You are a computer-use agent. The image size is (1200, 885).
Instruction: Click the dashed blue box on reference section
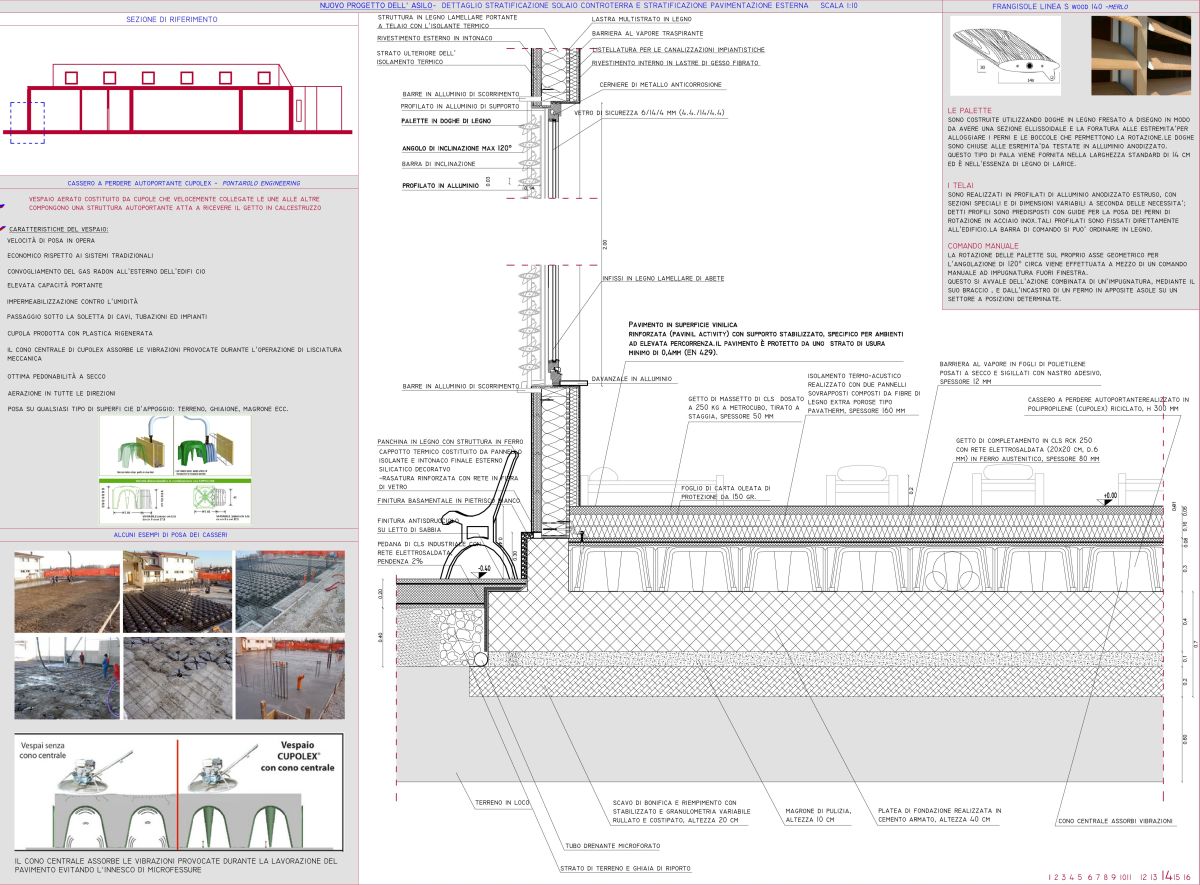click(27, 122)
